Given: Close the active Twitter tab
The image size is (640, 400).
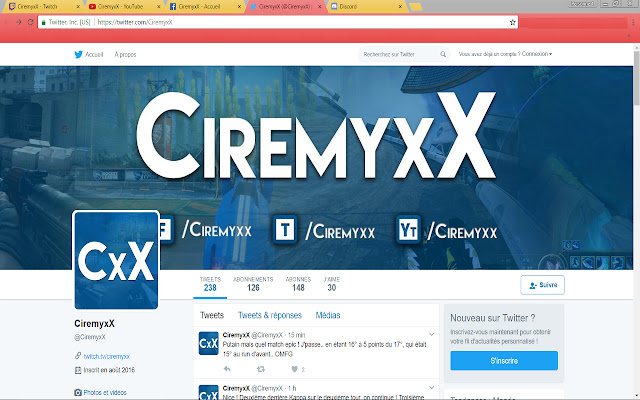Looking at the screenshot, I should (x=320, y=7).
